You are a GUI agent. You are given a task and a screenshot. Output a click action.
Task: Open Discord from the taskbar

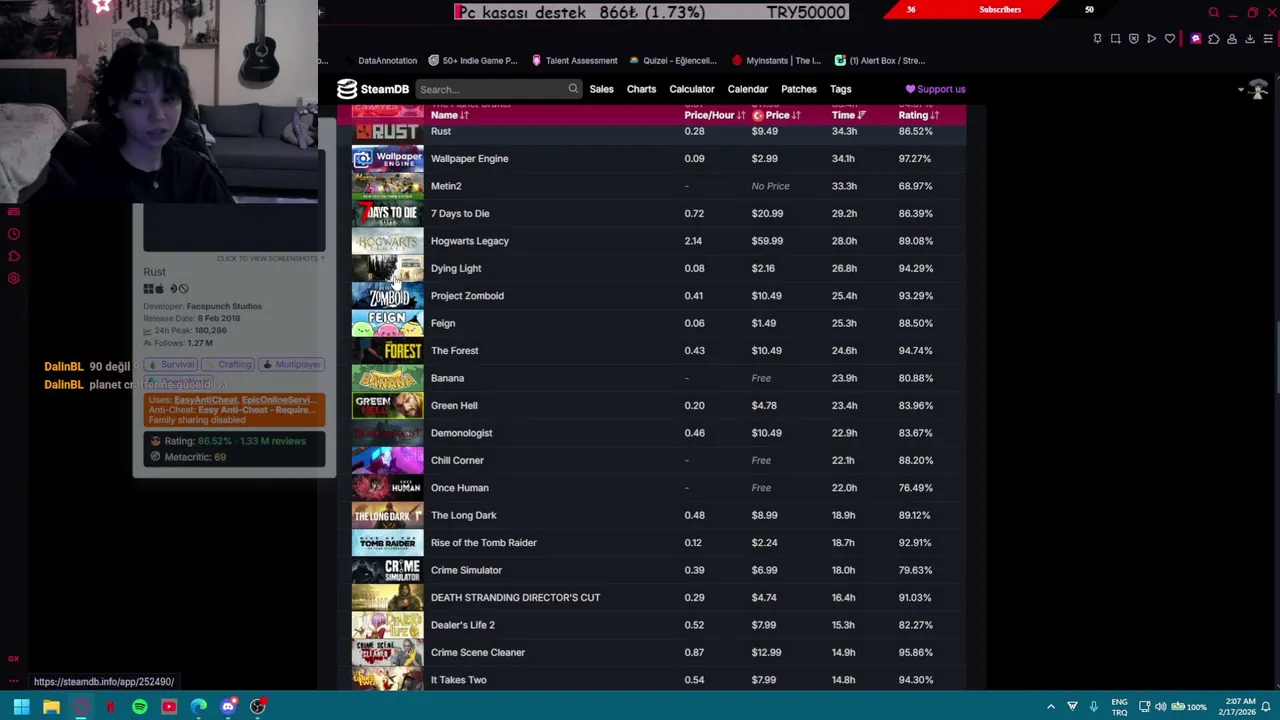click(x=228, y=707)
